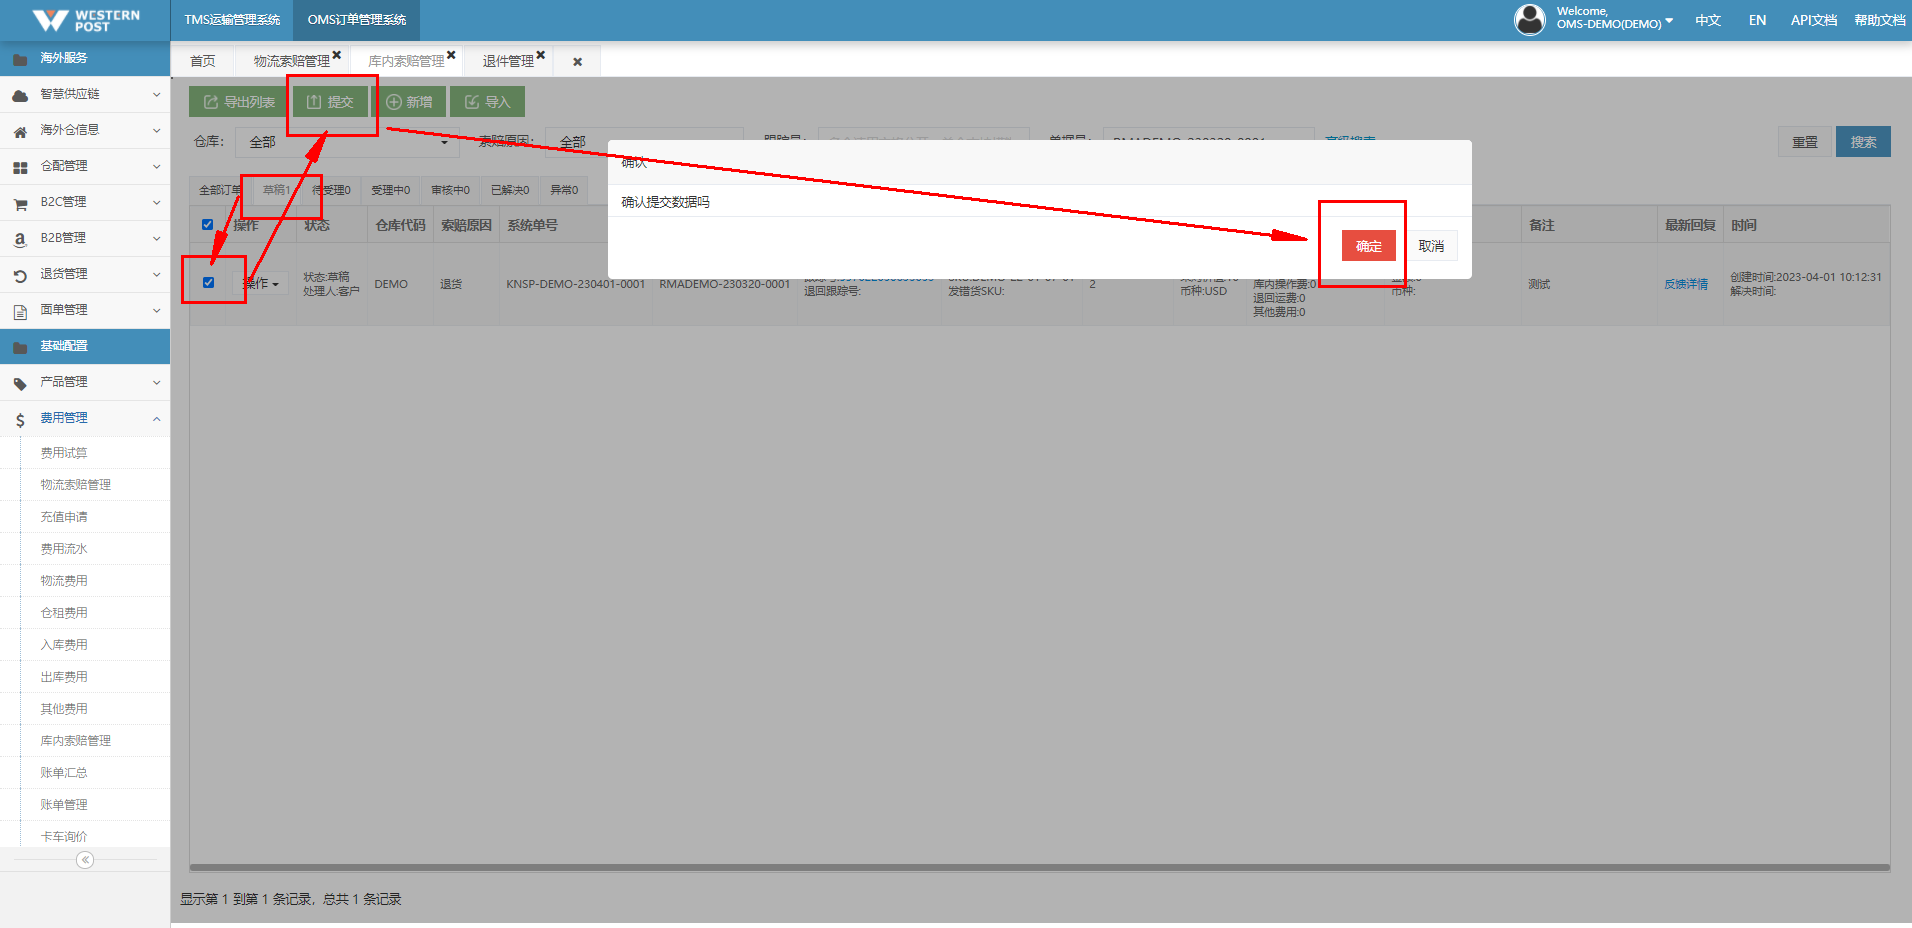Click the 海外仓信息 home icon

(20, 131)
